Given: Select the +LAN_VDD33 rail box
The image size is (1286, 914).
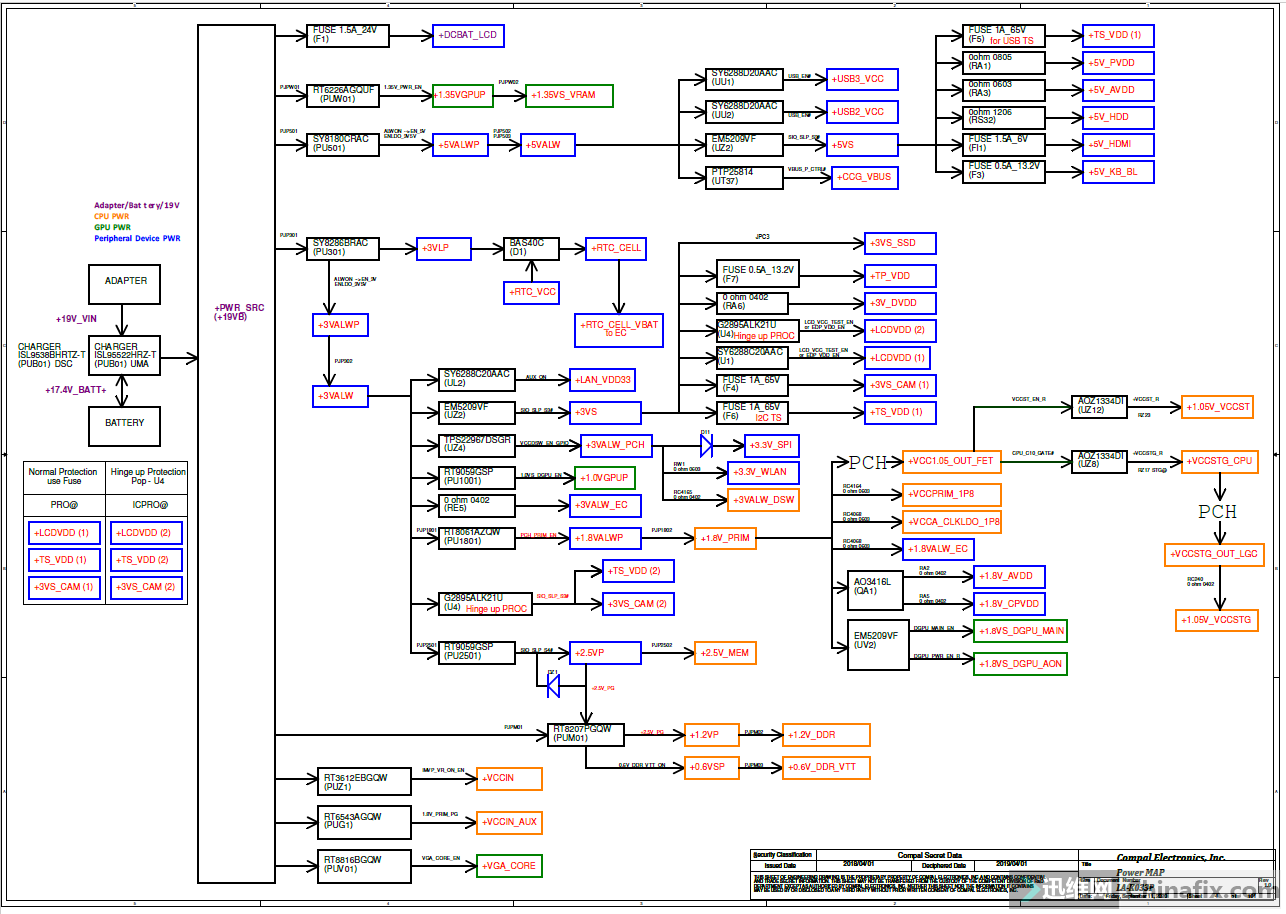Looking at the screenshot, I should (602, 379).
